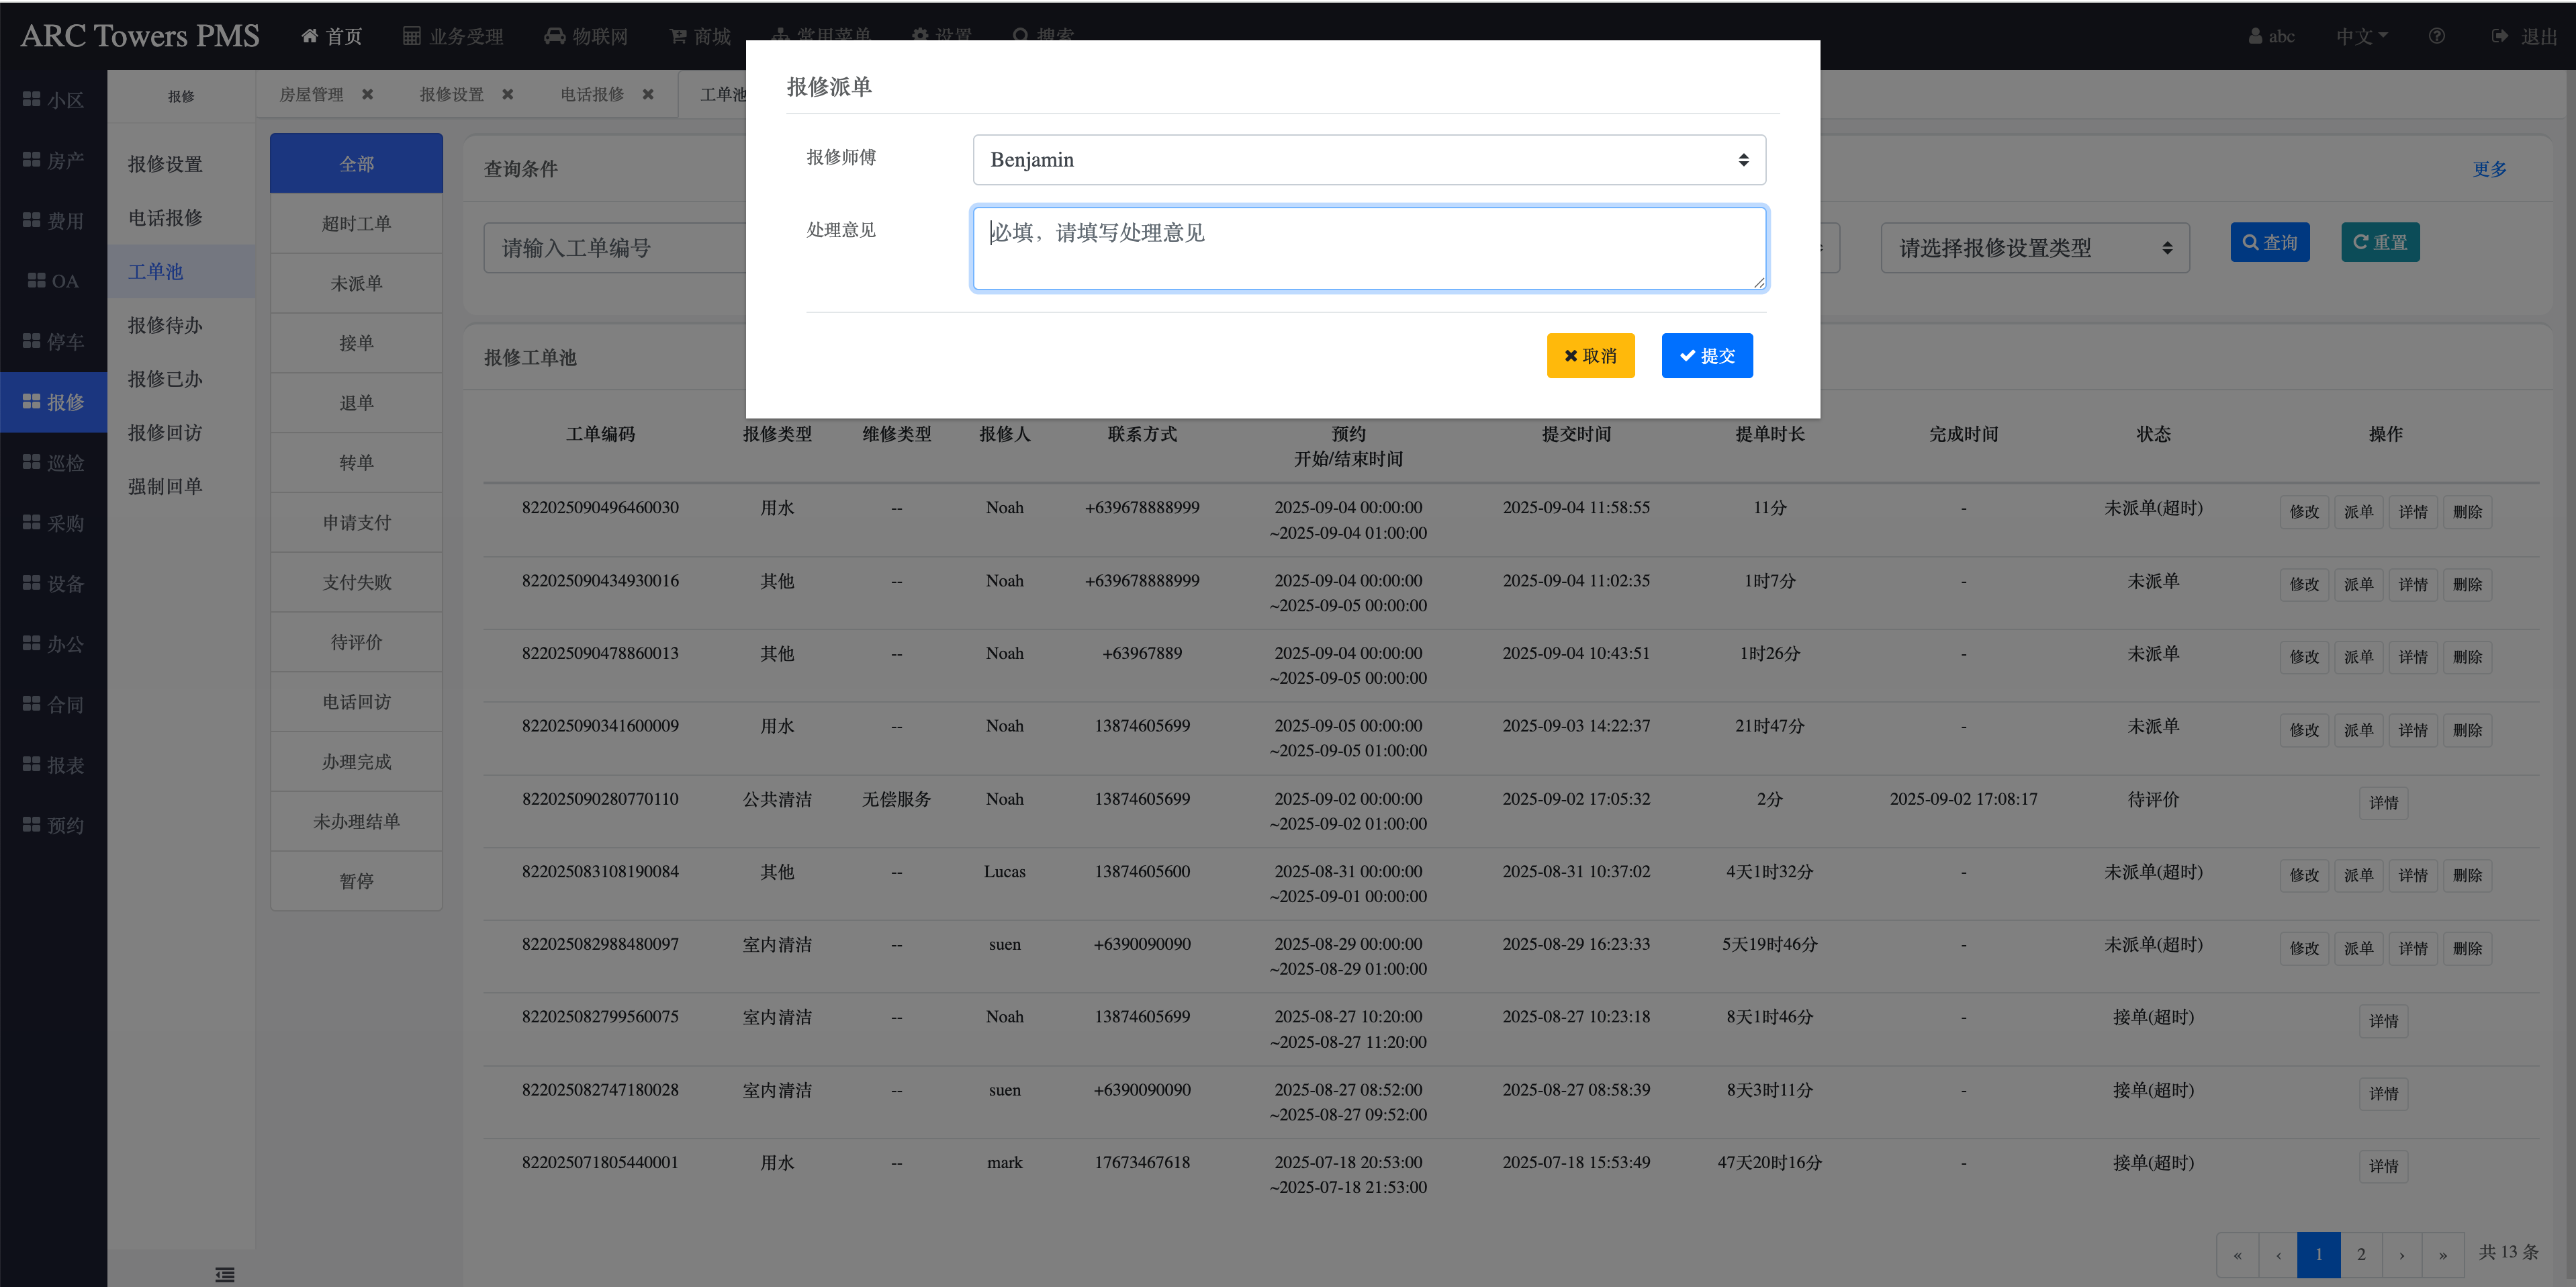Click the help question mark icon
This screenshot has height=1287, width=2576.
2437,36
